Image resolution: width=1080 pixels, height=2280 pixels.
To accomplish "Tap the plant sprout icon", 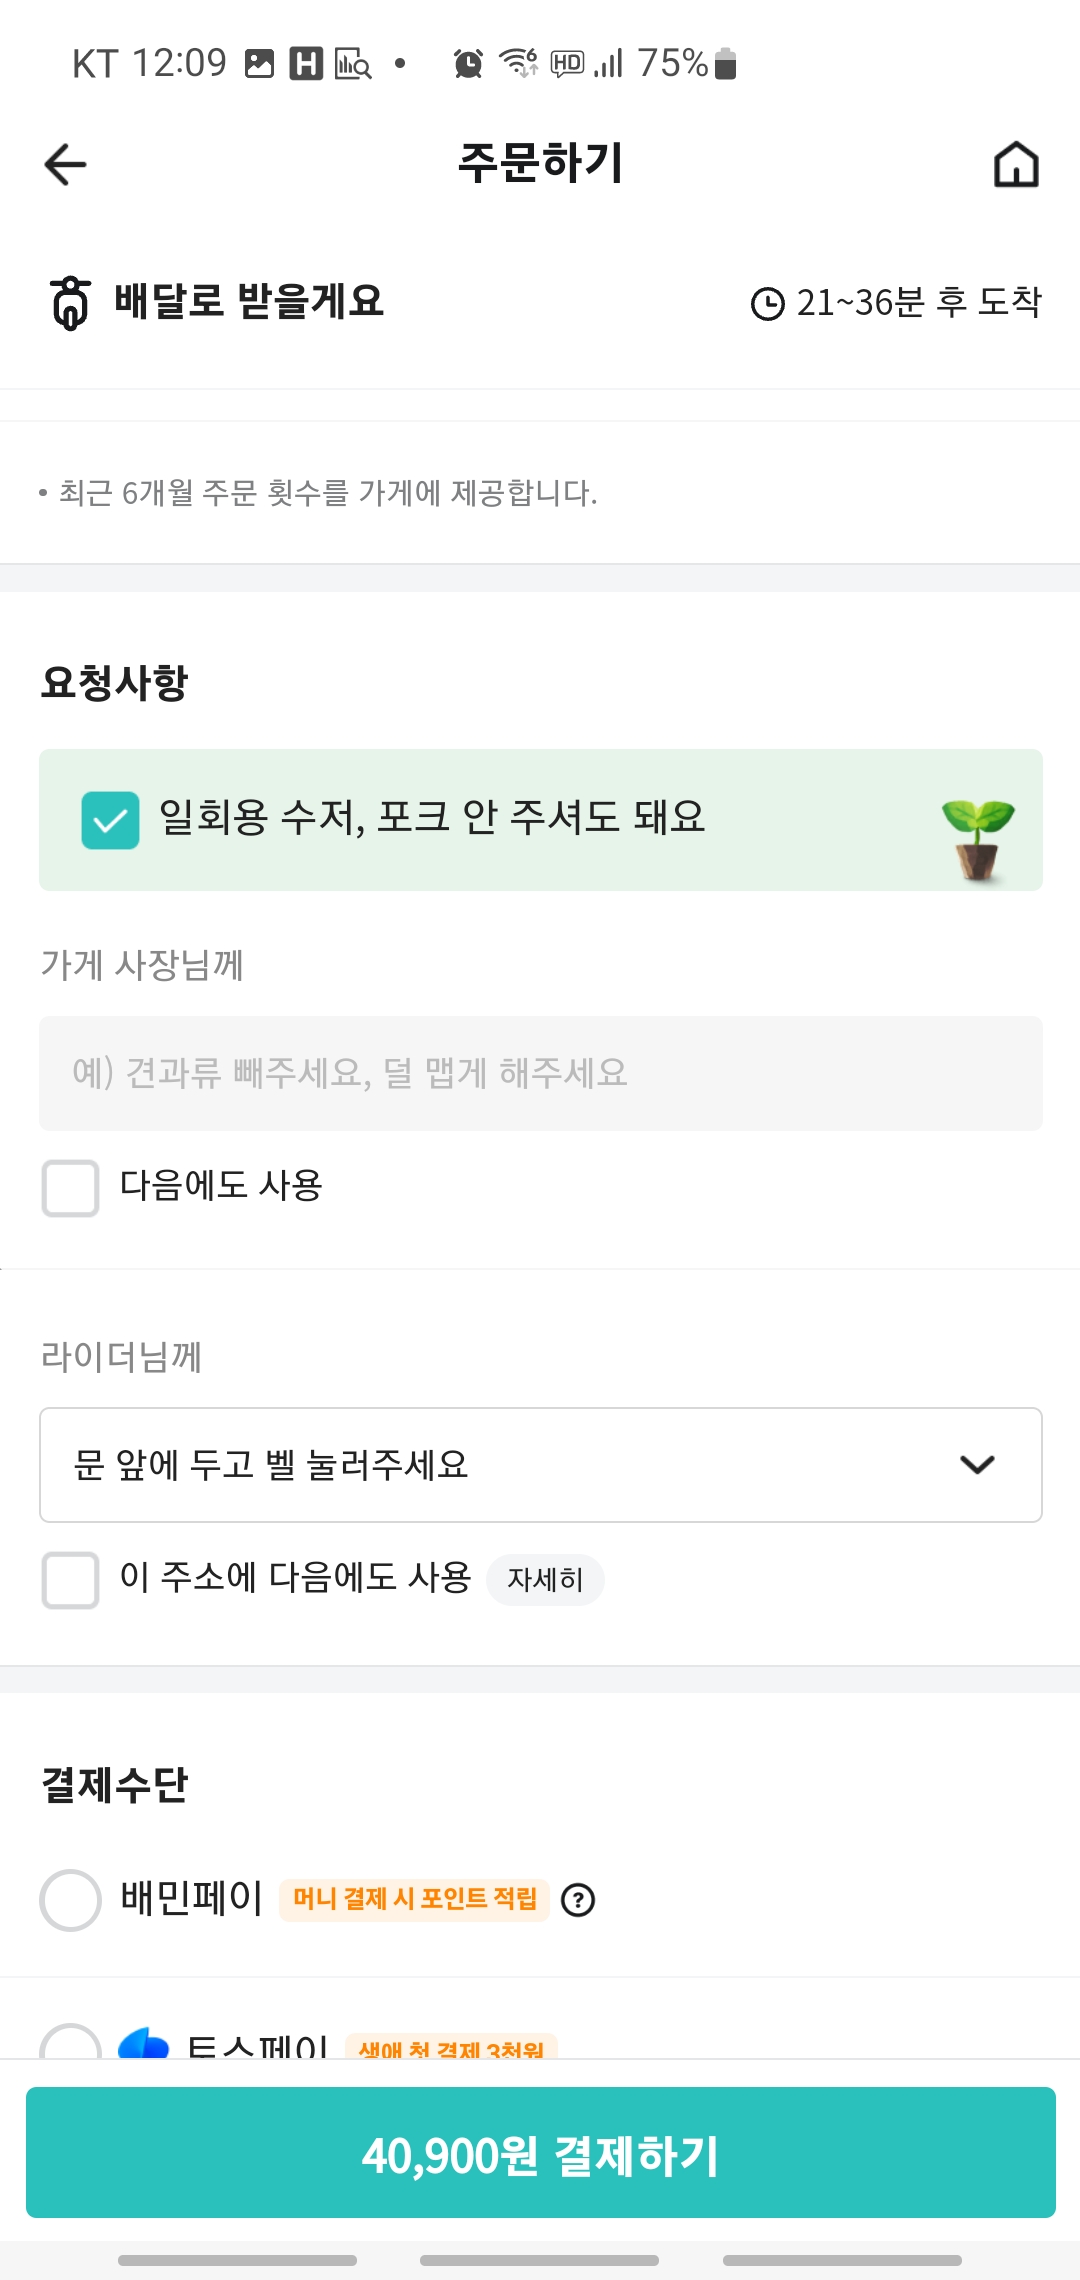I will (978, 838).
